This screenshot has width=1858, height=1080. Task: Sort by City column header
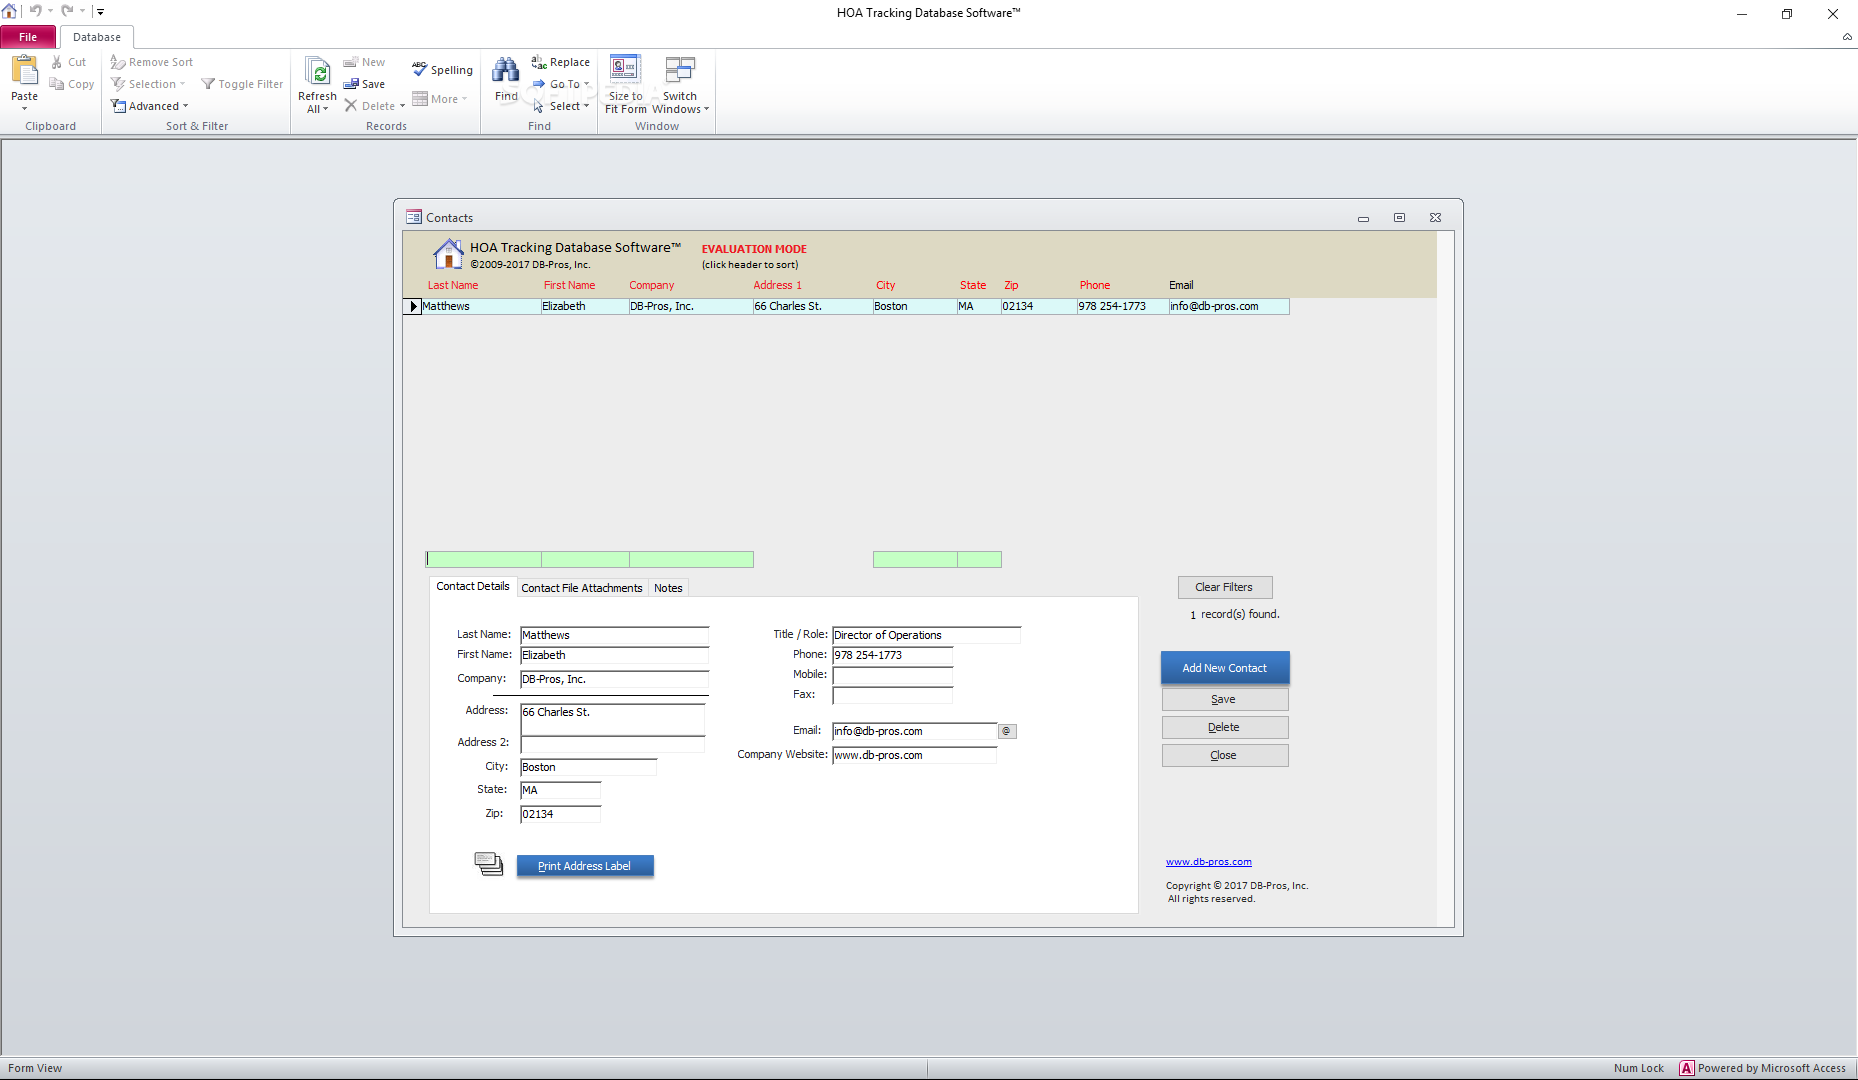tap(886, 285)
